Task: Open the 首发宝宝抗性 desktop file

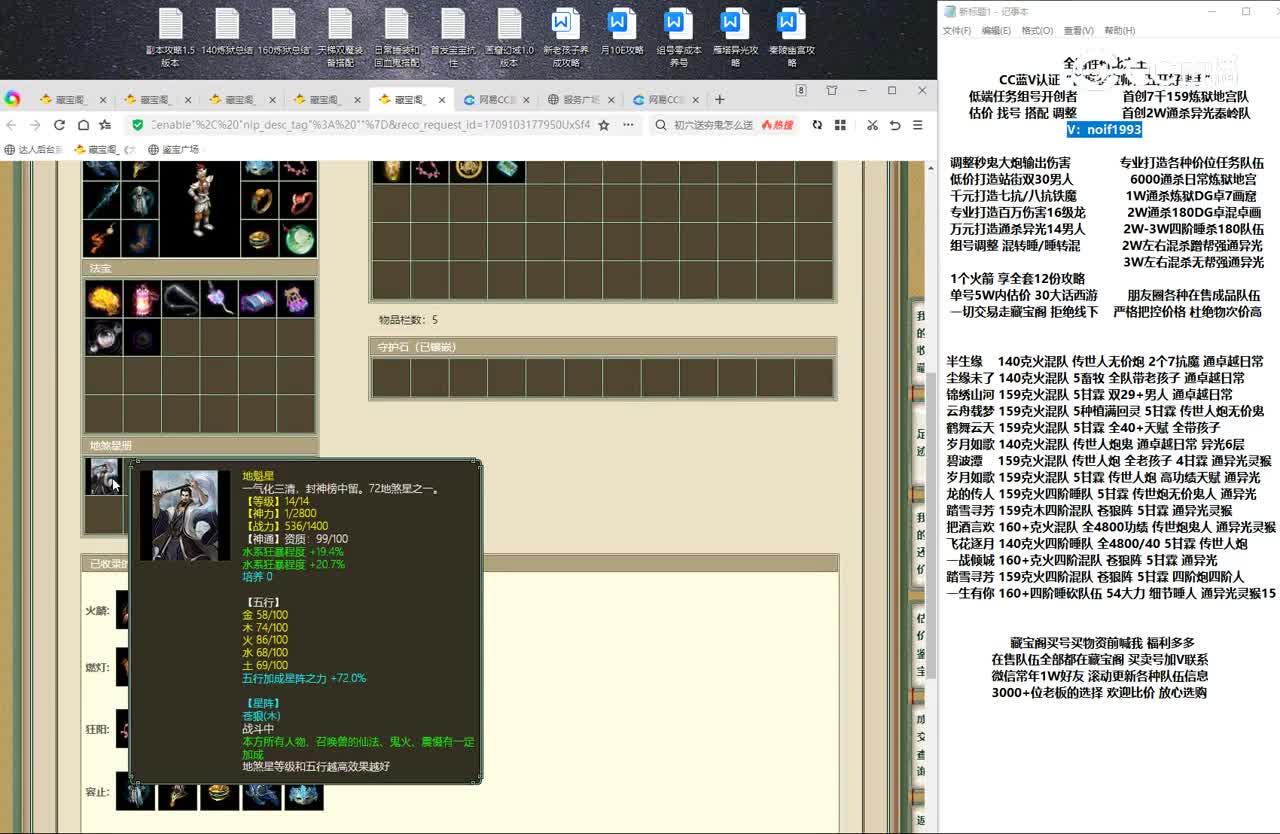Action: click(453, 37)
